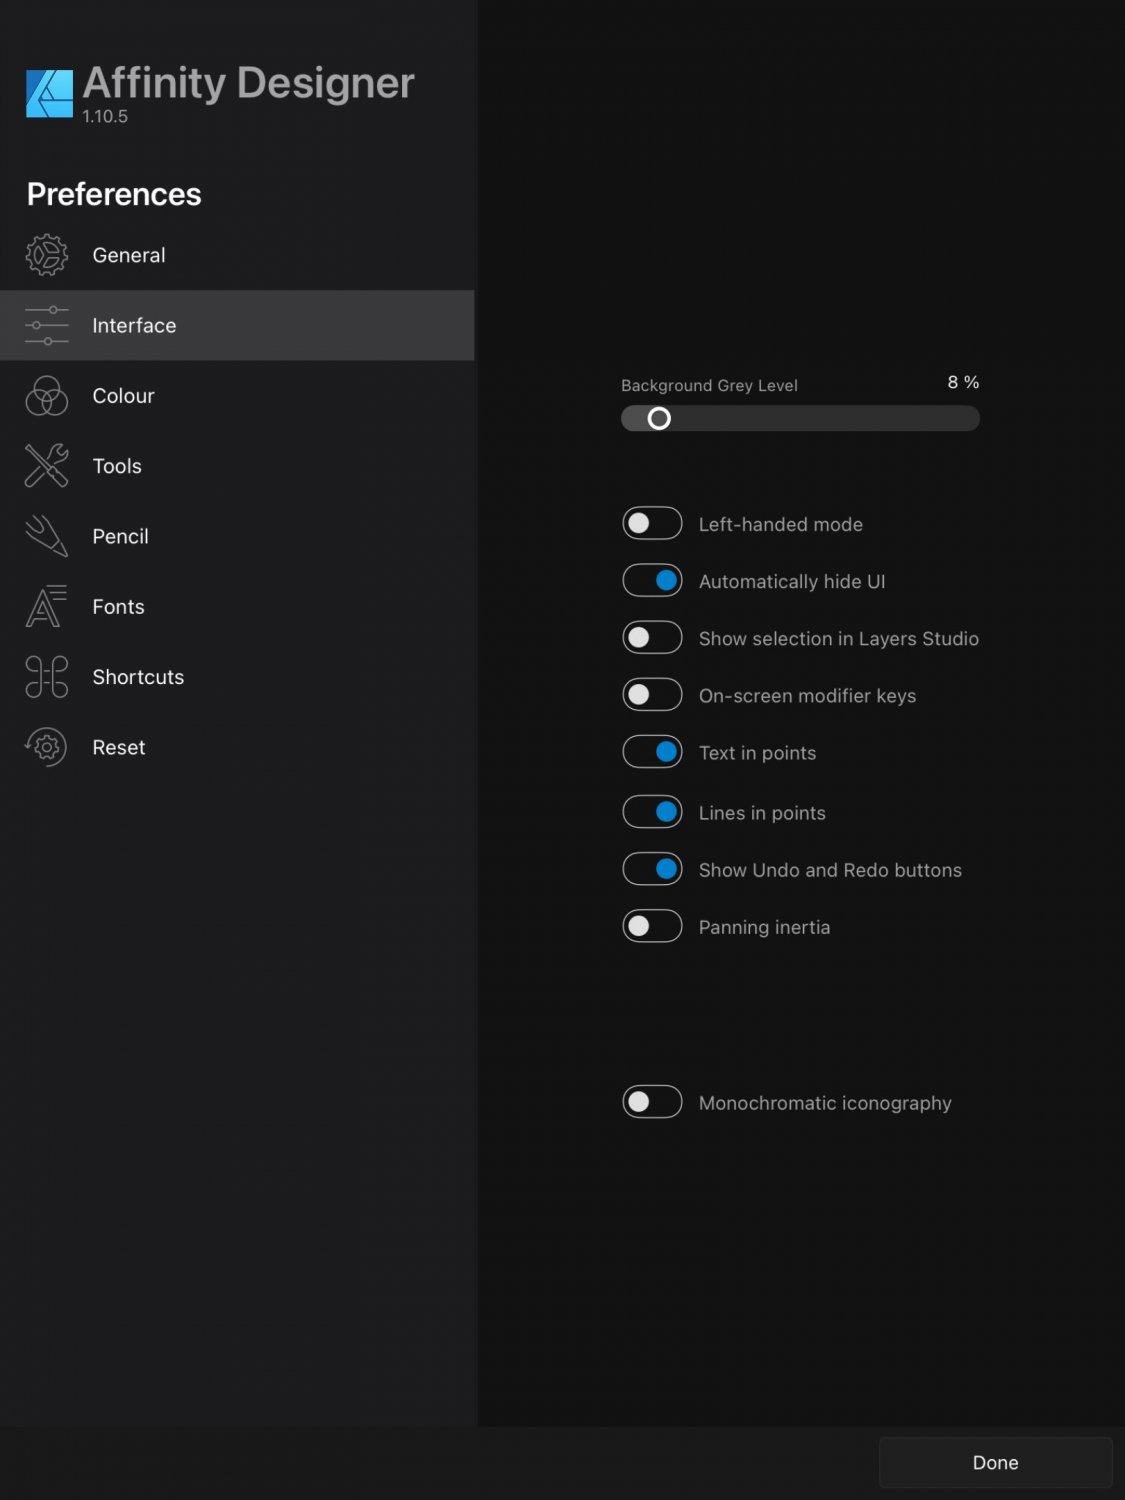Adjust the Background Grey Level slider
This screenshot has height=1500, width=1125.
(660, 418)
